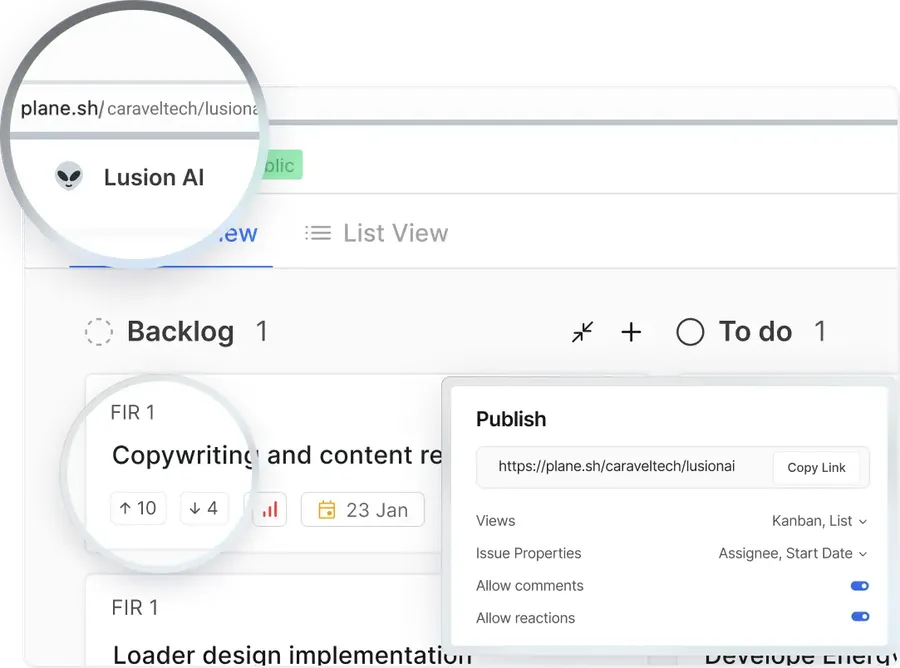Click the Backlog column heading
The height and width of the screenshot is (668, 900).
coord(180,332)
